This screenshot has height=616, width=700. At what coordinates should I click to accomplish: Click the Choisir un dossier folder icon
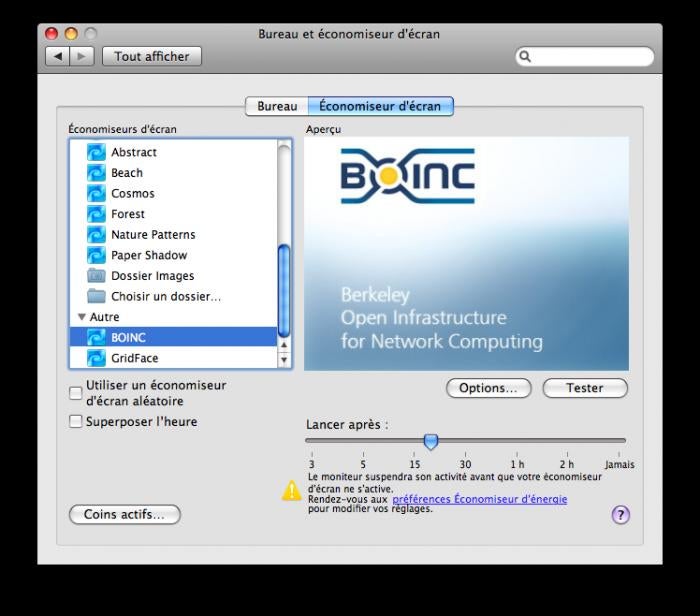point(96,296)
